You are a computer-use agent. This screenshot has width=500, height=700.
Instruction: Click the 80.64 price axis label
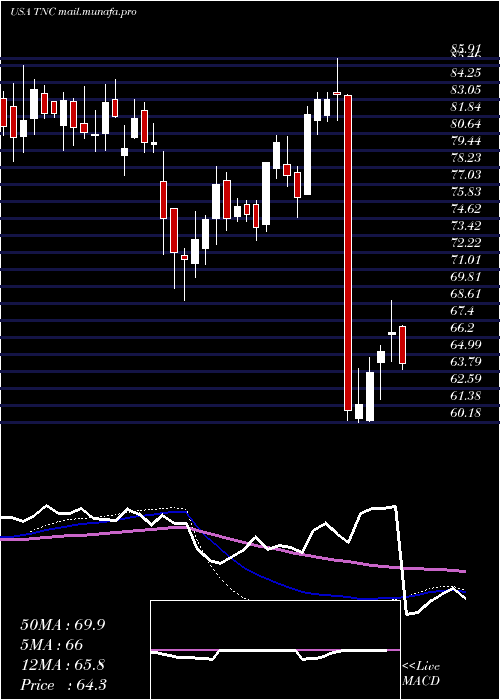pyautogui.click(x=466, y=124)
